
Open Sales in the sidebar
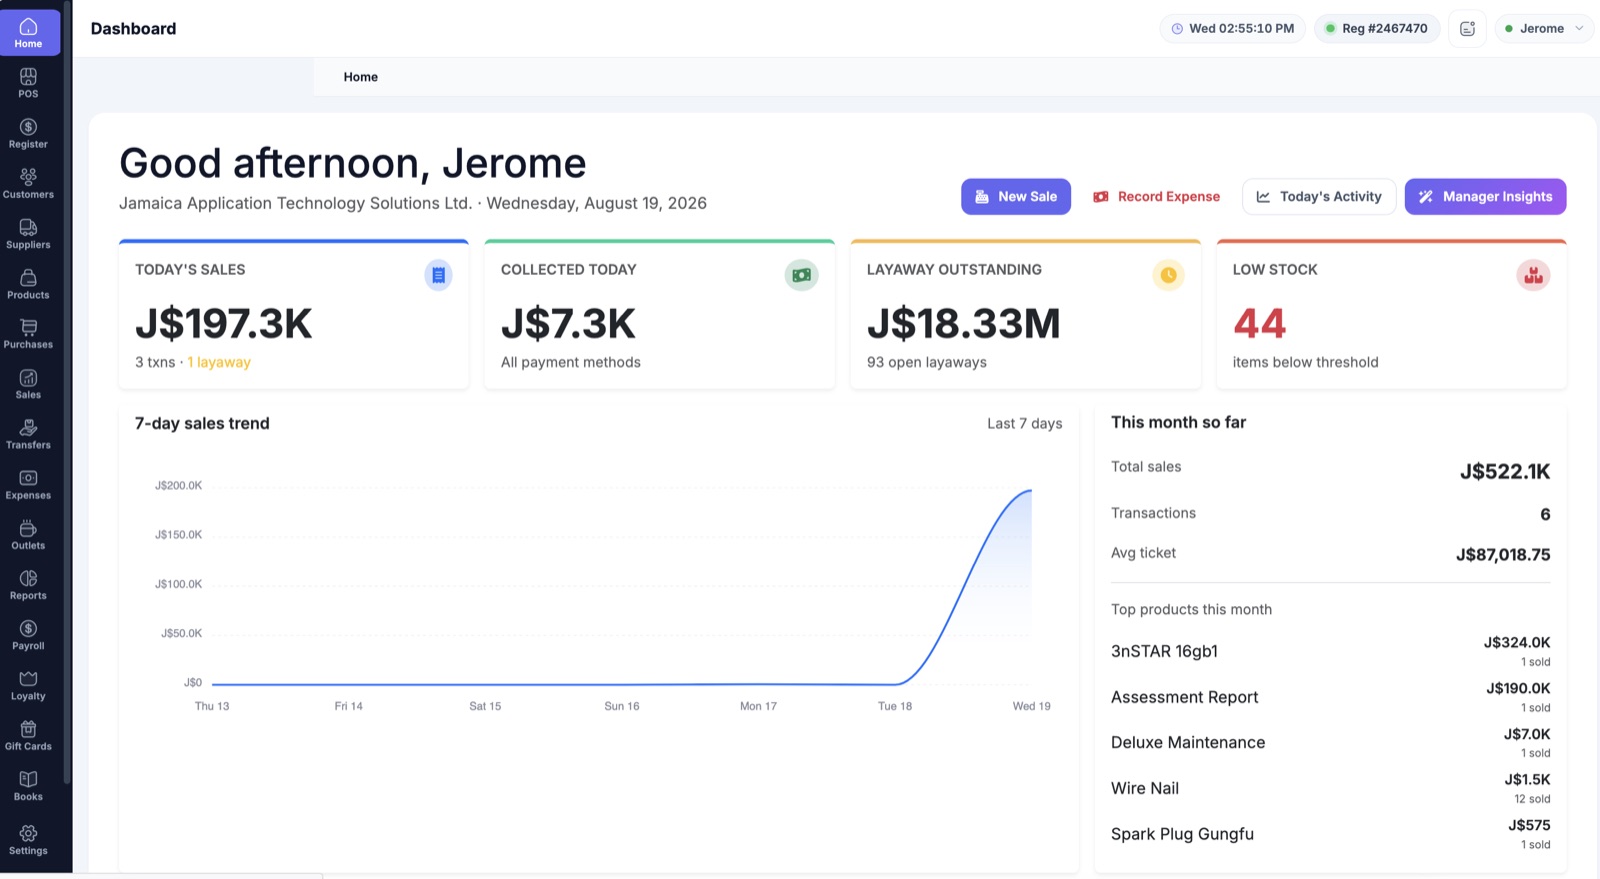(28, 385)
